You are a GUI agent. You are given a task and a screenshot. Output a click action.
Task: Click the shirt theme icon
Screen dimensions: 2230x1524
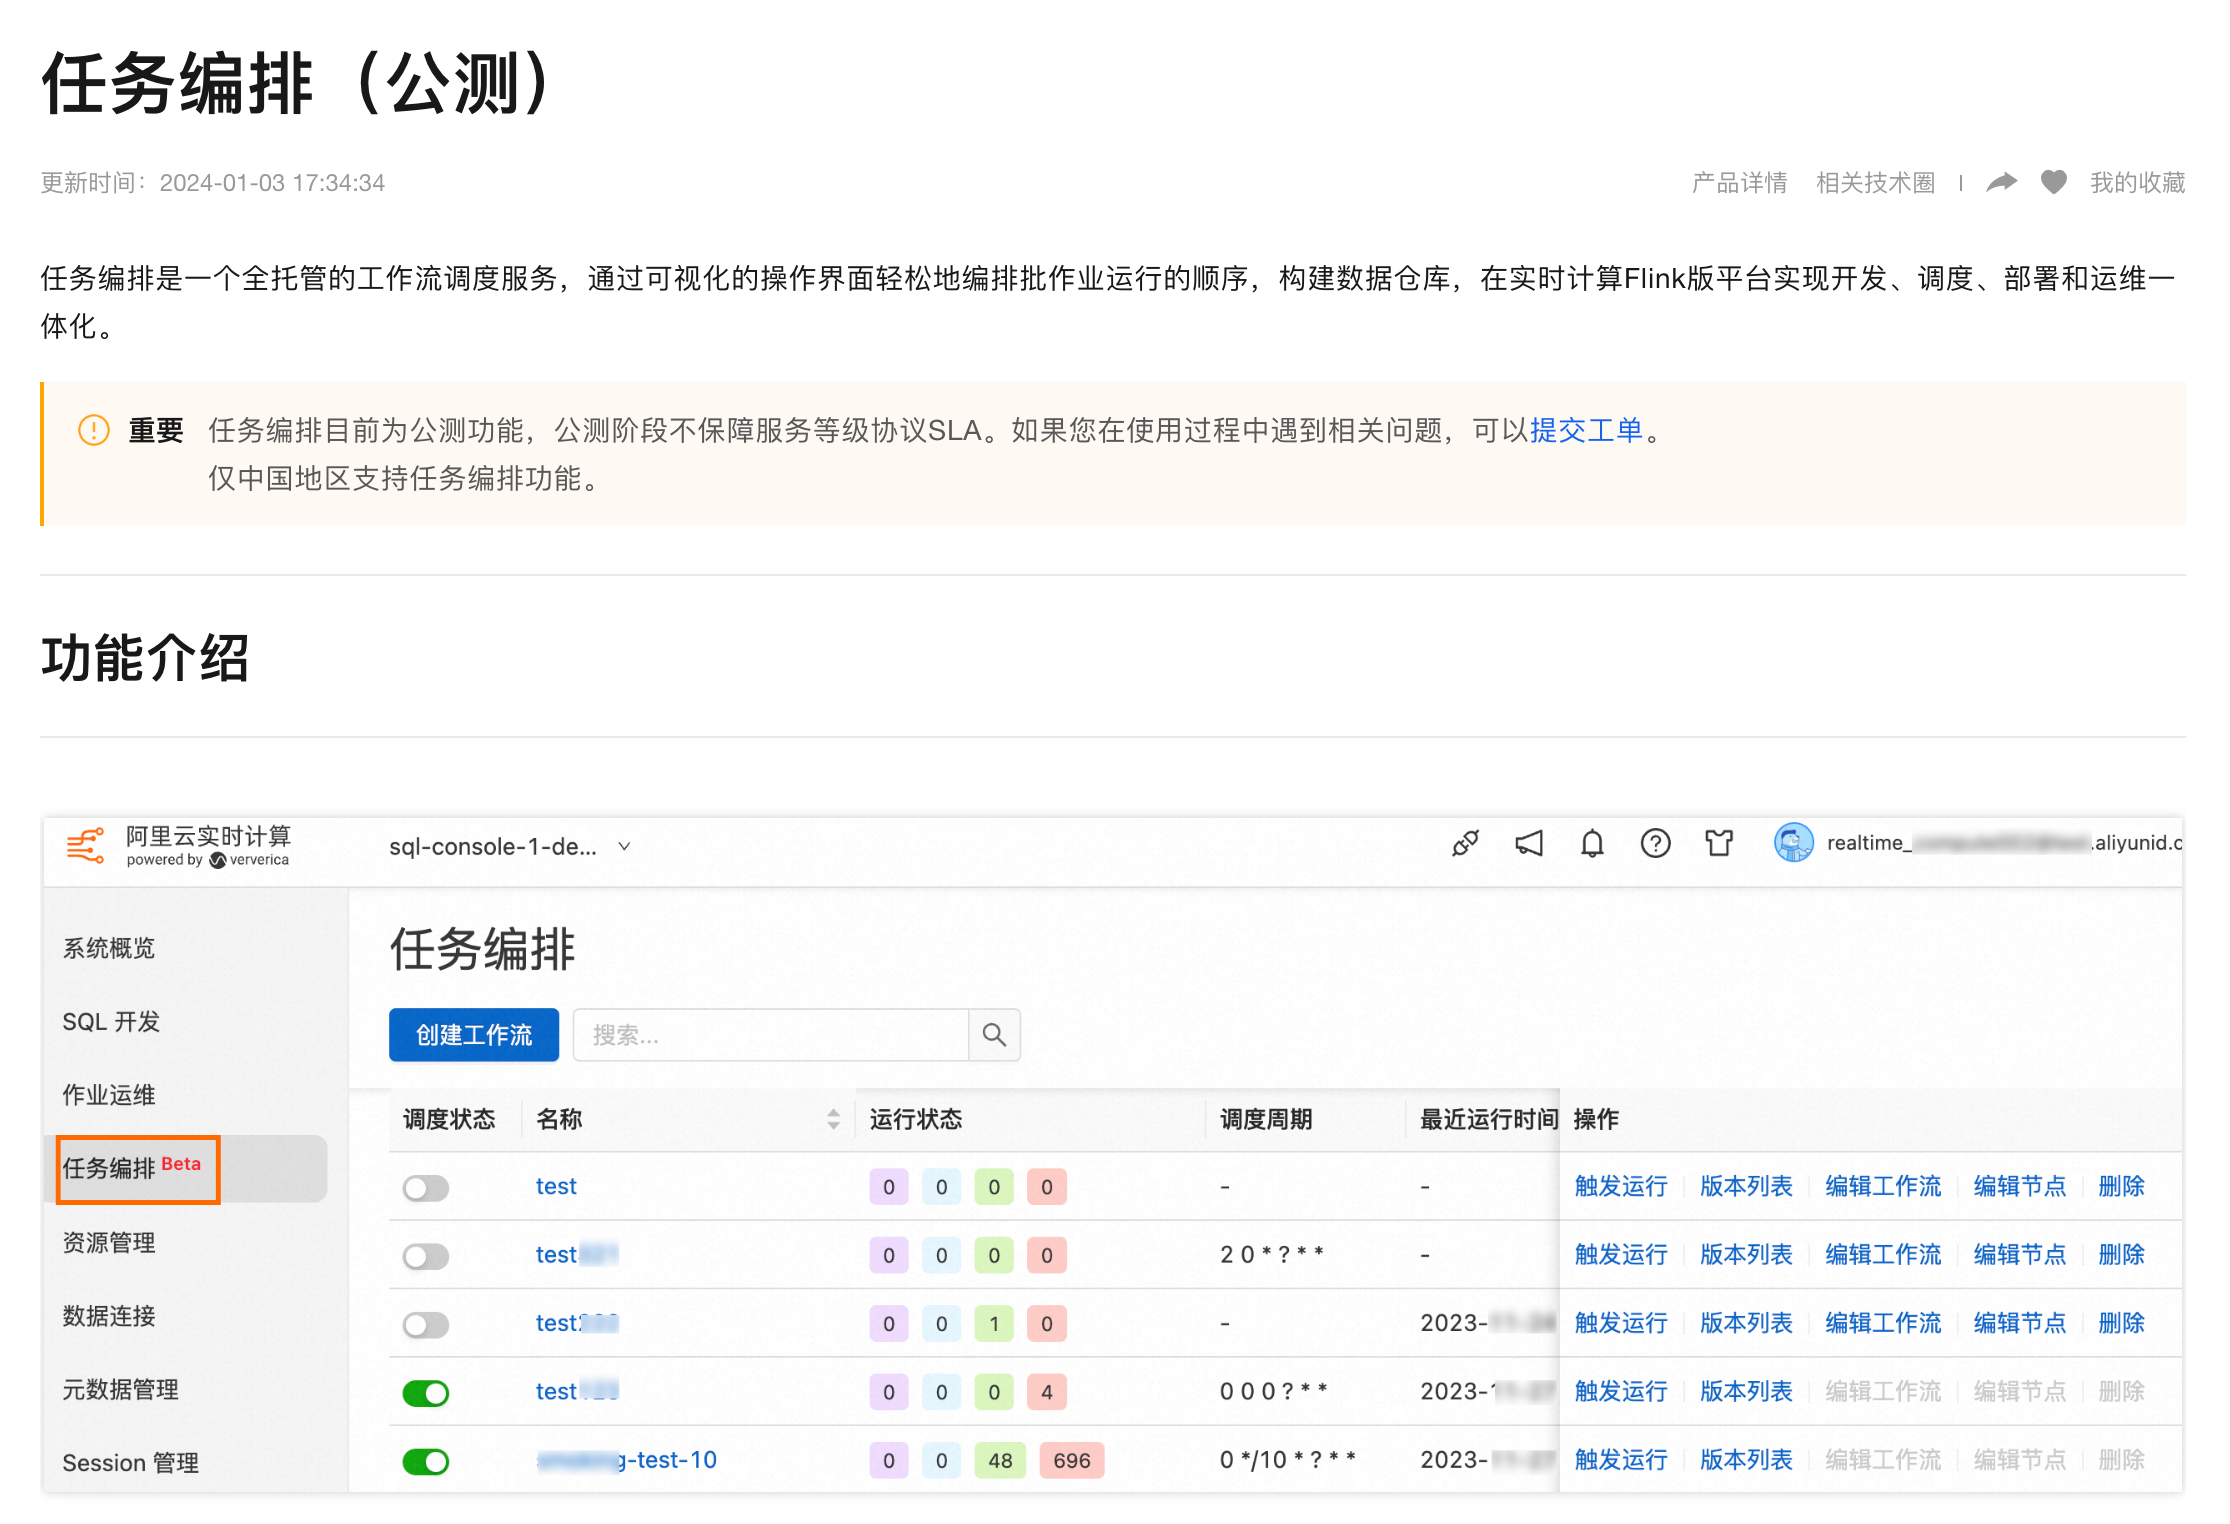click(x=1719, y=844)
